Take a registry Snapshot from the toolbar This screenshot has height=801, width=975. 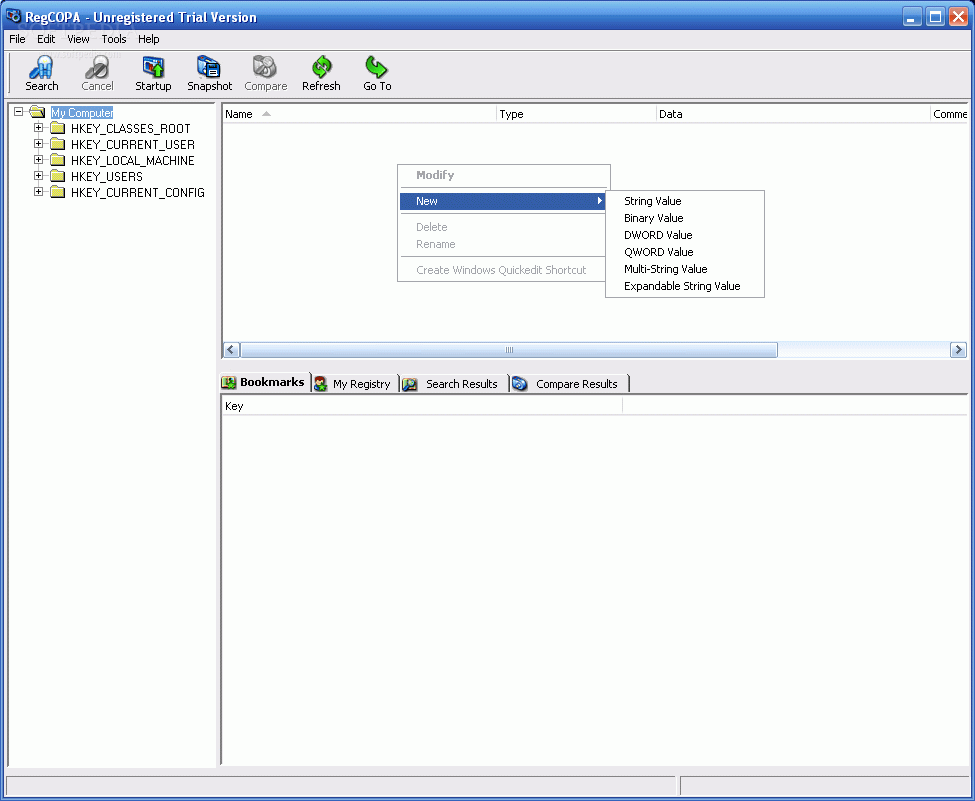pos(209,67)
